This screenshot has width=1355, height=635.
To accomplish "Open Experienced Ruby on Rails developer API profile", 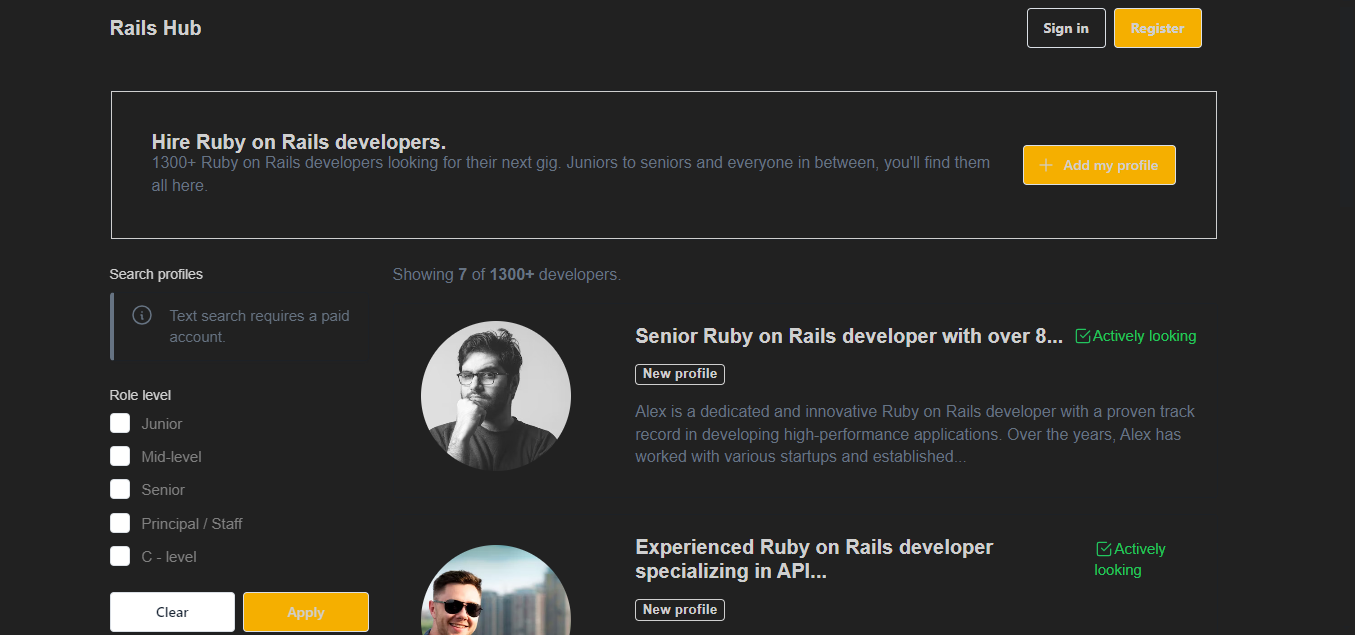I will click(x=815, y=559).
